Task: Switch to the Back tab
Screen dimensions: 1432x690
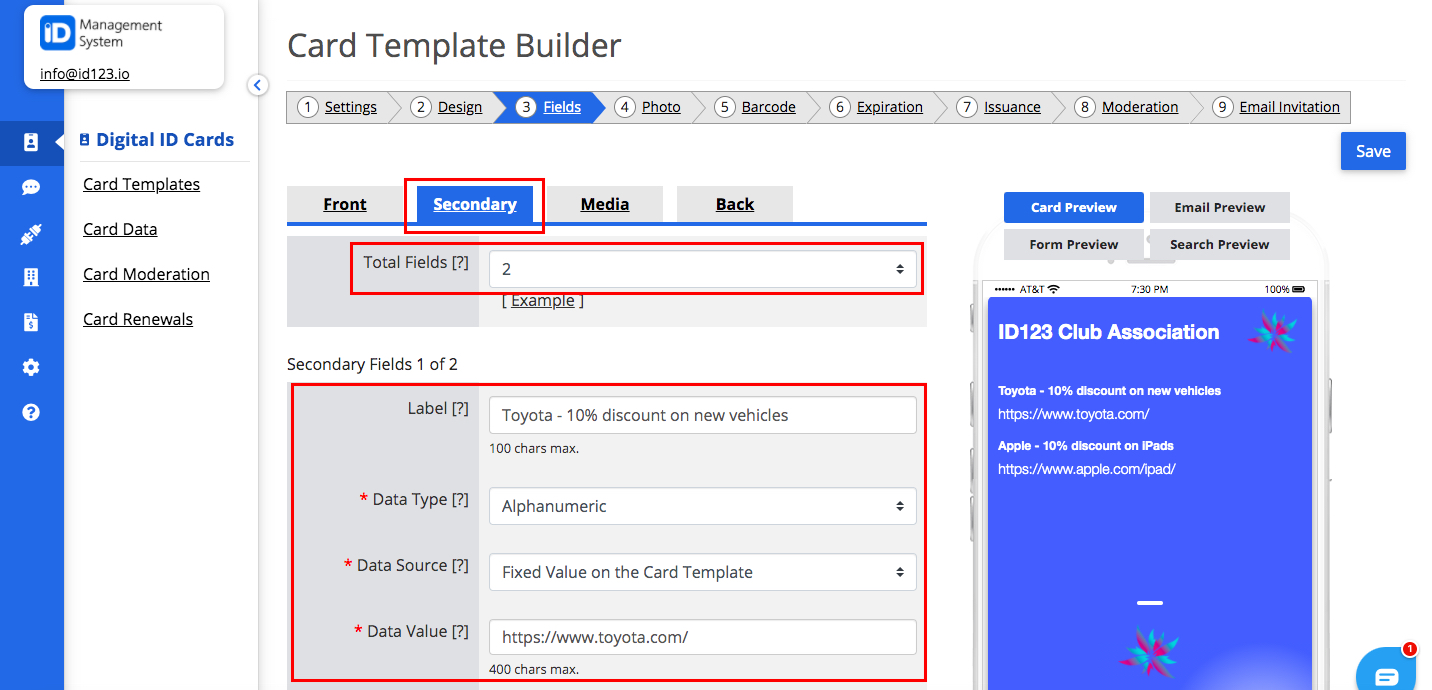Action: (x=735, y=204)
